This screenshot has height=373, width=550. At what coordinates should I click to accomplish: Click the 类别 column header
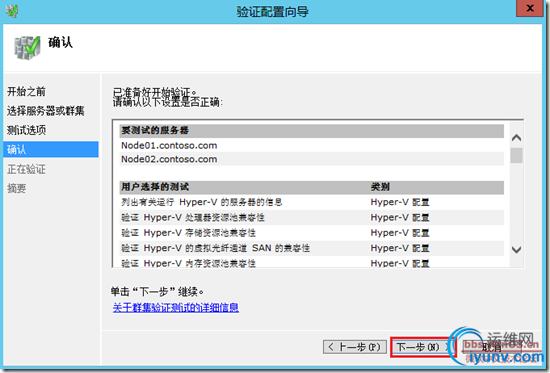point(380,187)
